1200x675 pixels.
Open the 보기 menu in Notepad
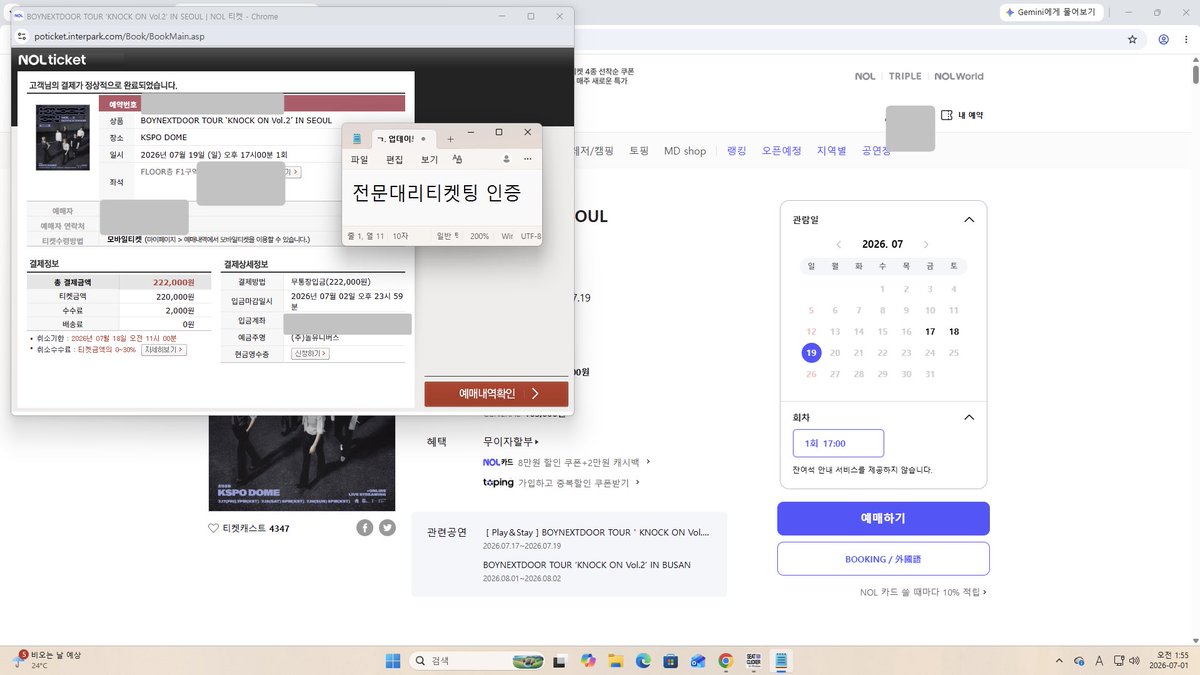pos(429,159)
